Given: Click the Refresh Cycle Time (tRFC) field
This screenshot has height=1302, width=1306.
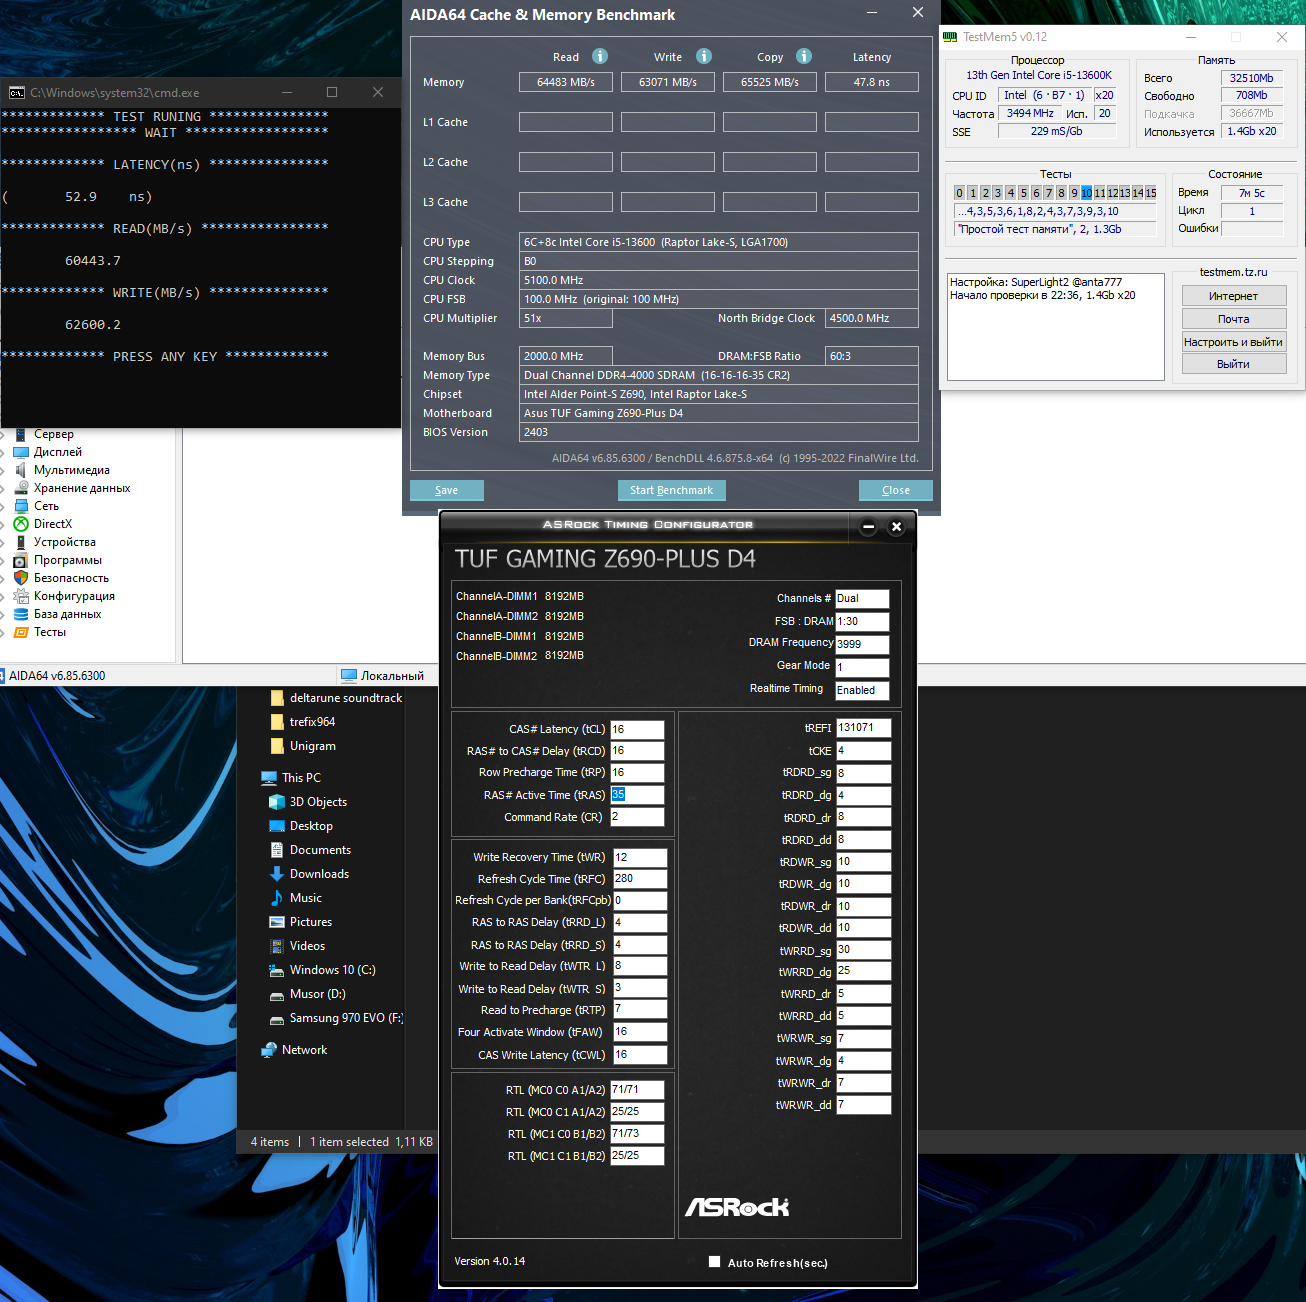Looking at the screenshot, I should [x=640, y=879].
